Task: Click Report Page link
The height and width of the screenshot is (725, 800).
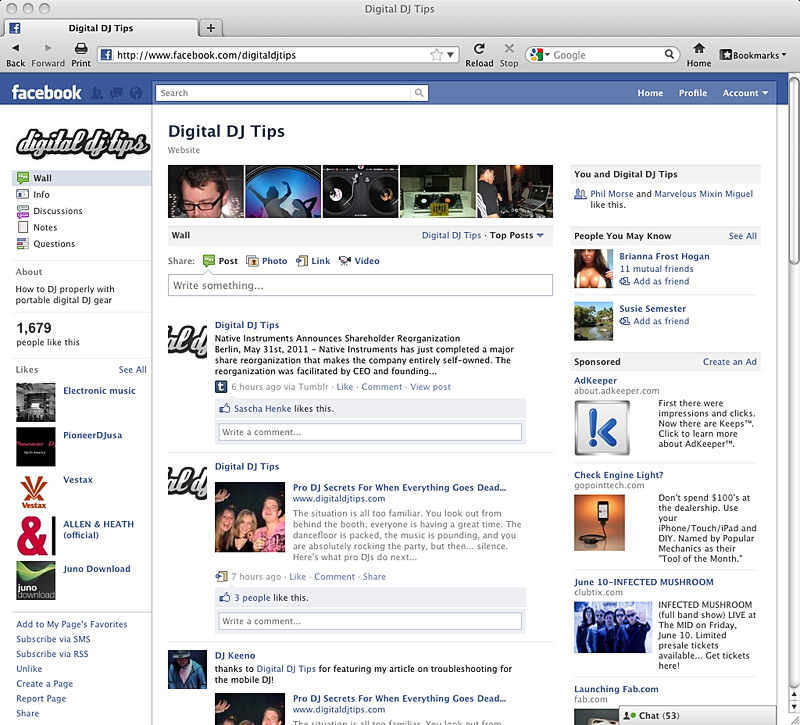Action: pyautogui.click(x=41, y=698)
